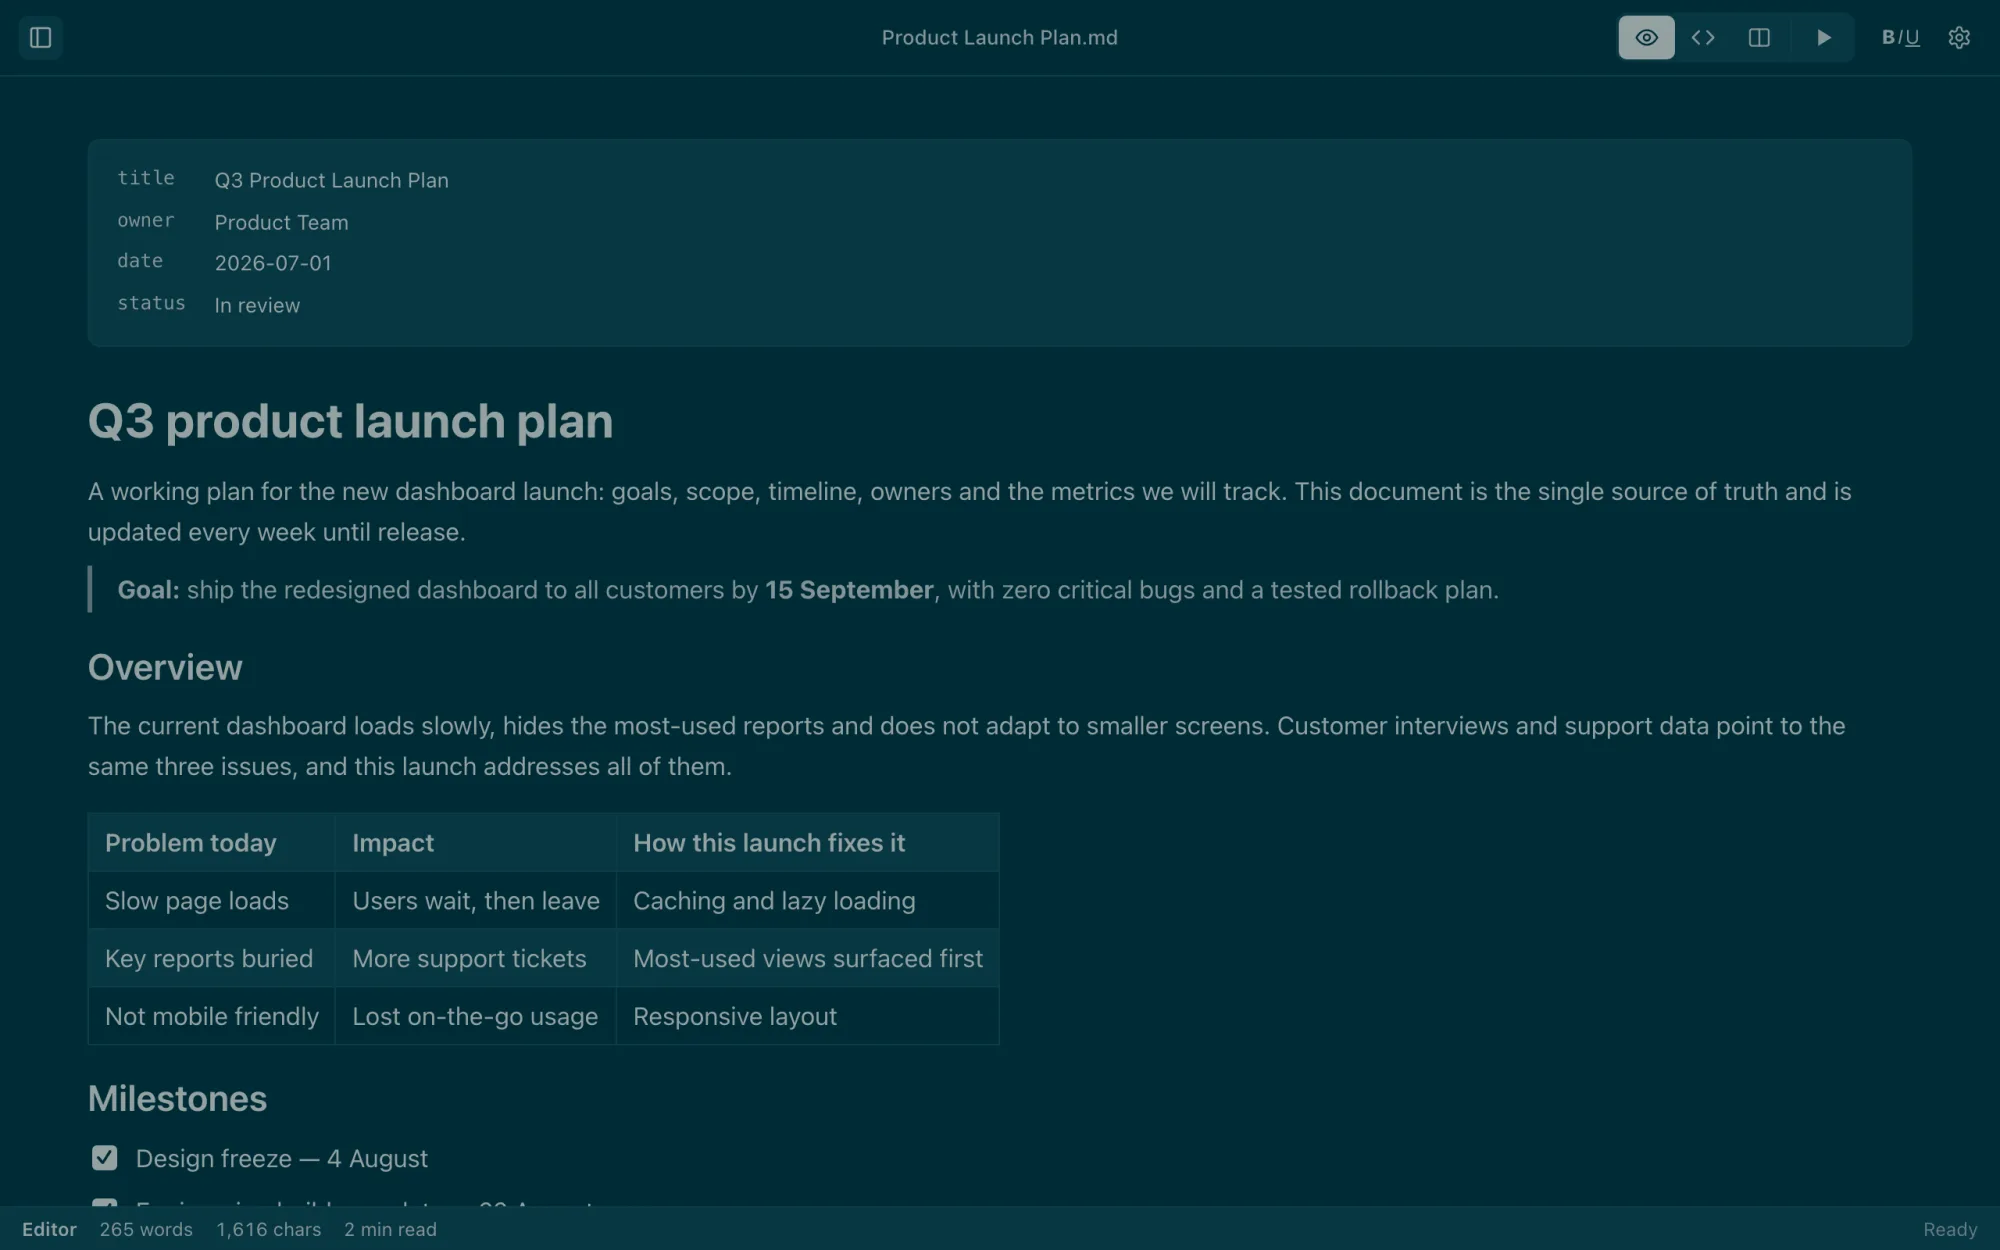Select the date value 2026-07-01

[273, 263]
